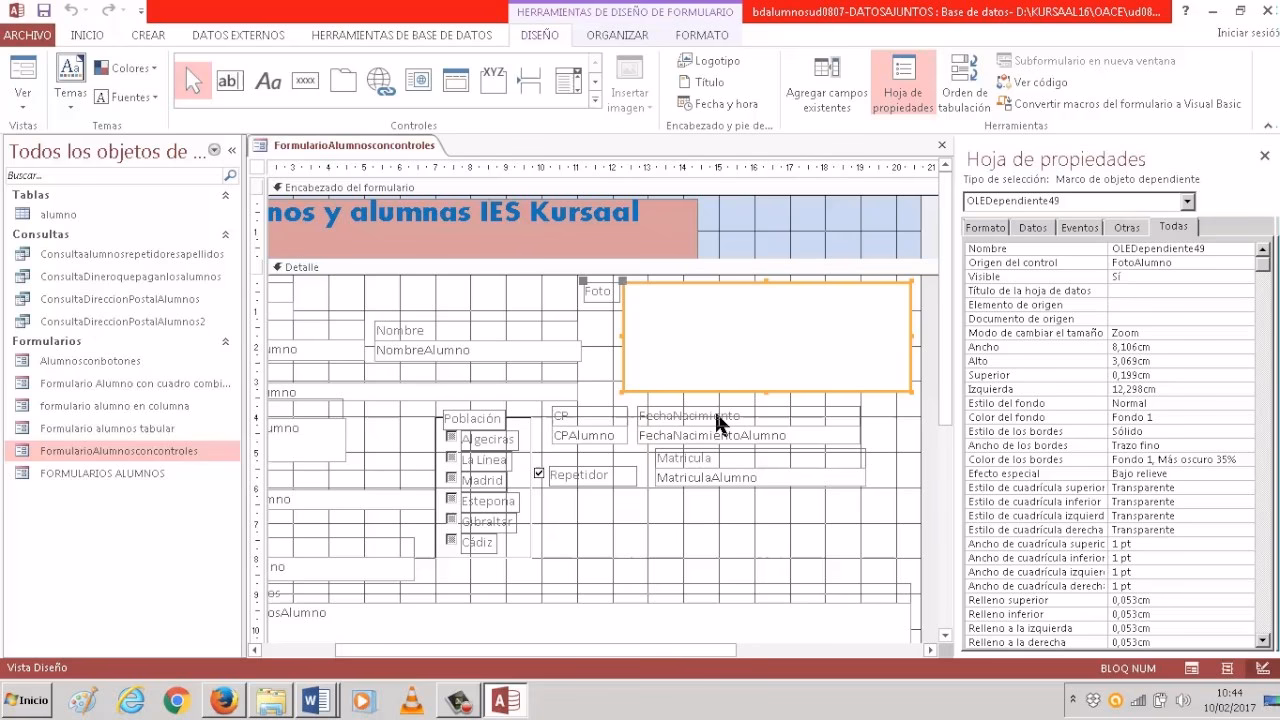The width and height of the screenshot is (1280, 720).
Task: Open the navigation pane category menu
Action: tap(214, 150)
